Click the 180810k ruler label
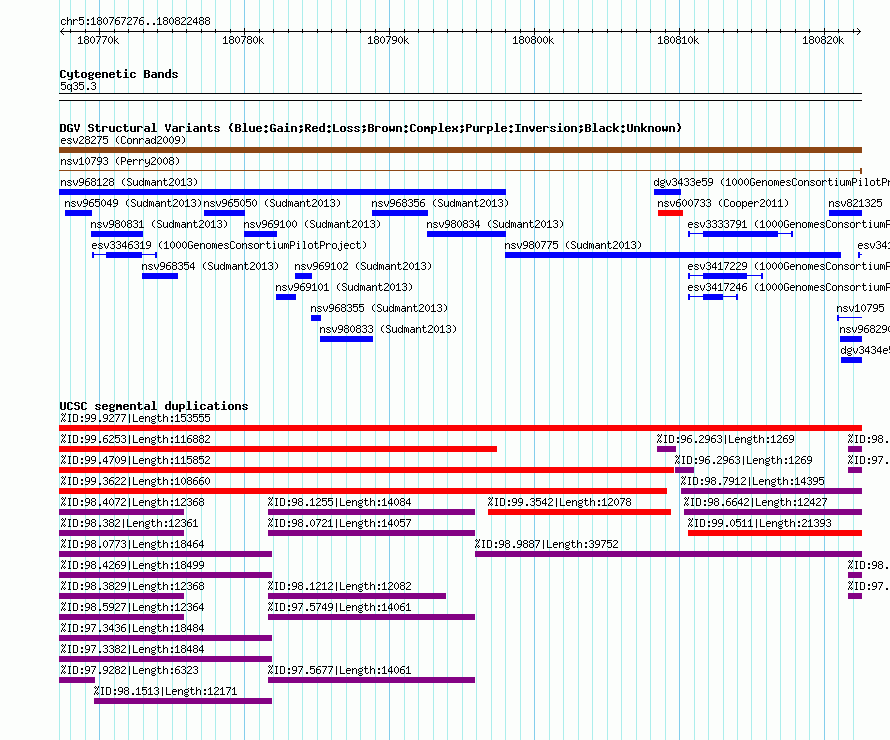This screenshot has height=740, width=890. (678, 40)
